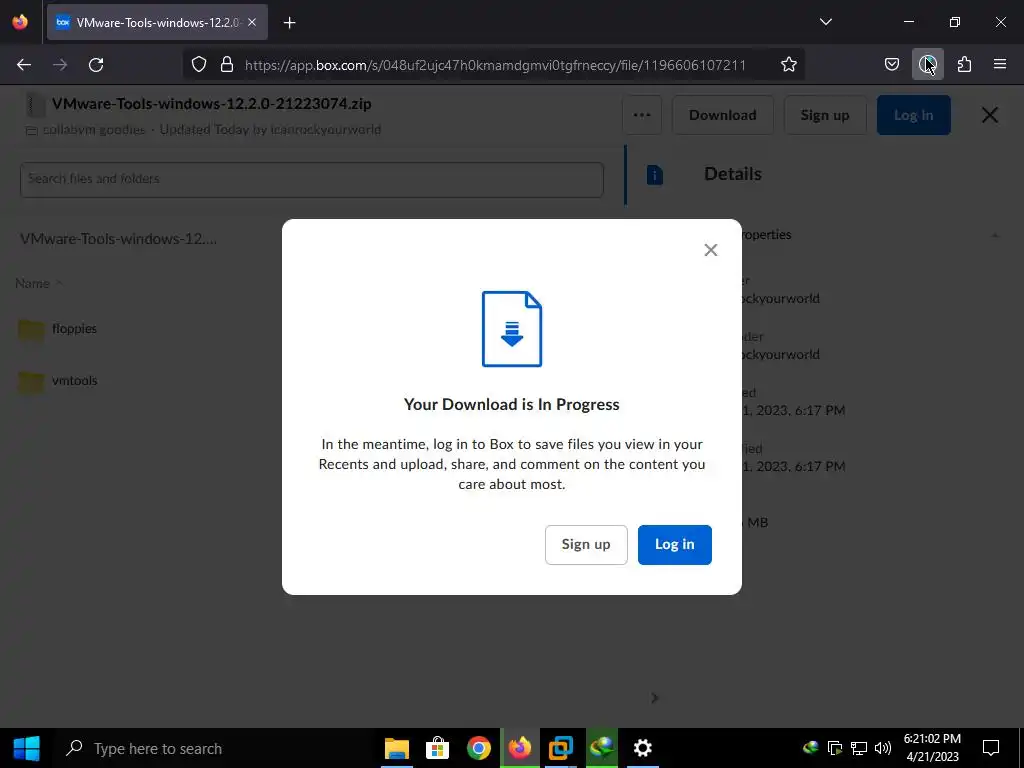Click the collabvm goodies folder link
The width and height of the screenshot is (1024, 768).
pos(94,129)
